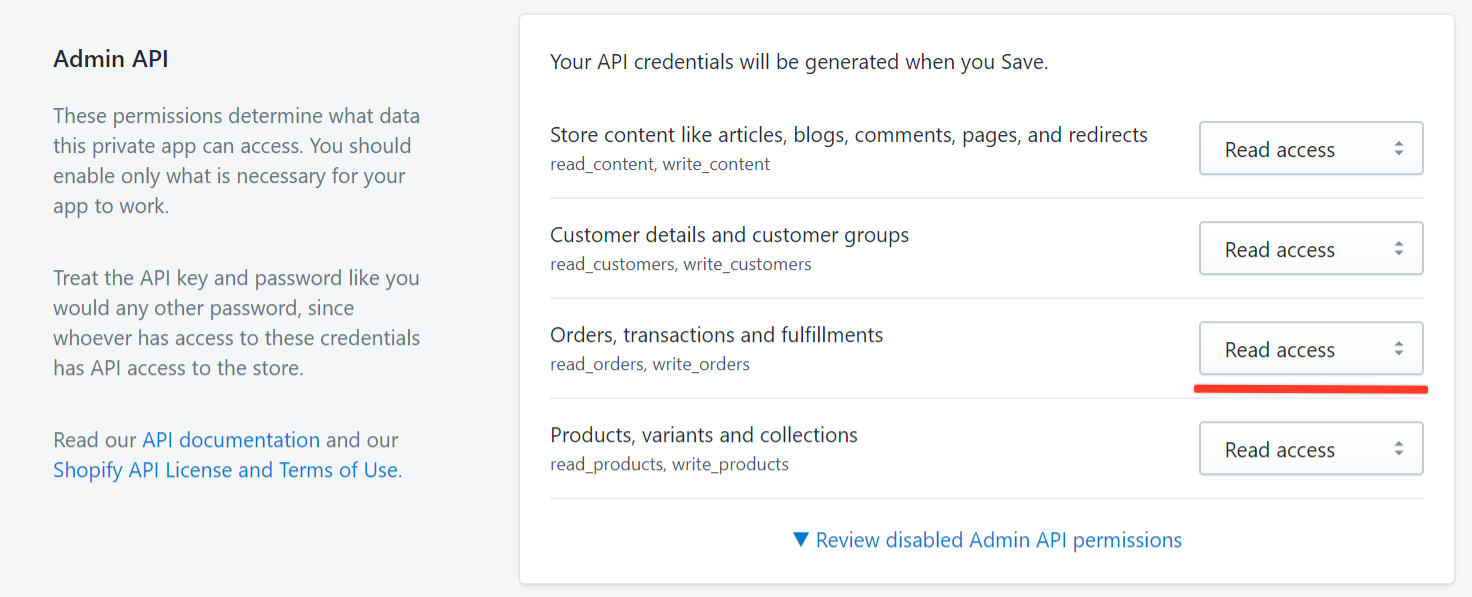1472x597 pixels.
Task: Click the arrows icon on Store content dropdown
Action: [1398, 149]
